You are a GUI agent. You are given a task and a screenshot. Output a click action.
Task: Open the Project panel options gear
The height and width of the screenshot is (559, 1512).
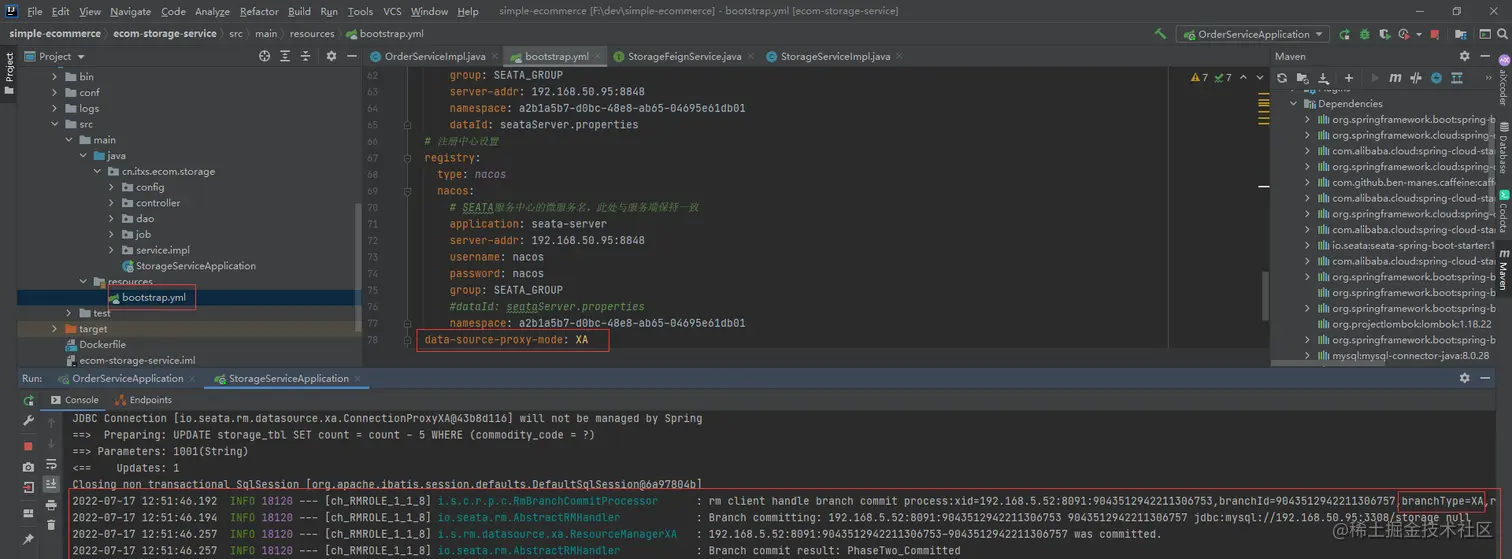tap(331, 56)
